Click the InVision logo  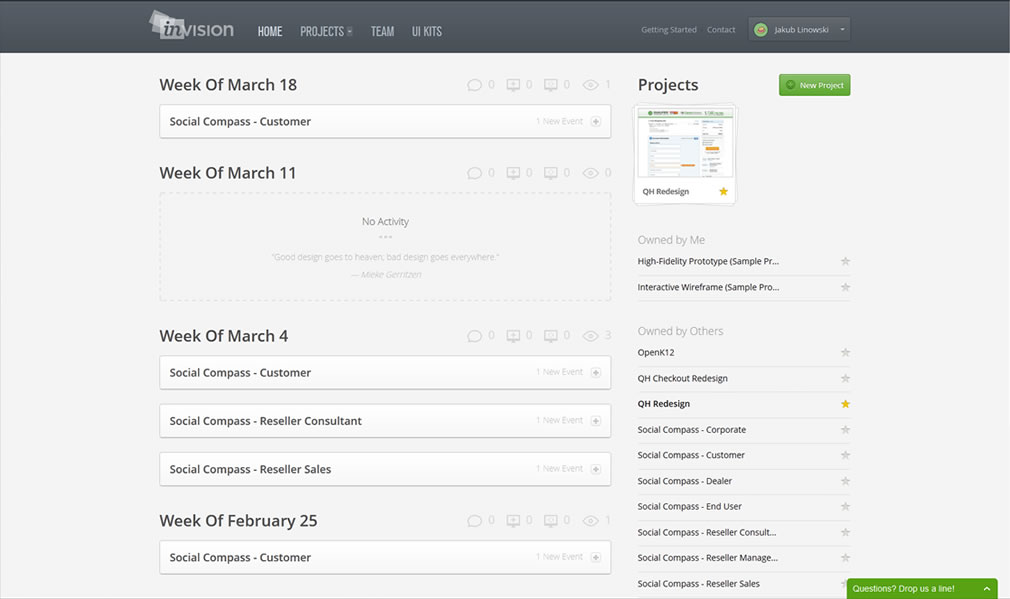click(x=192, y=26)
